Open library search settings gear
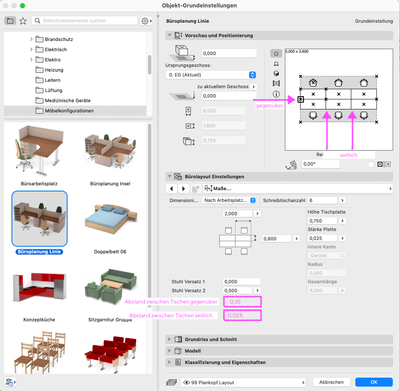 coord(146,21)
